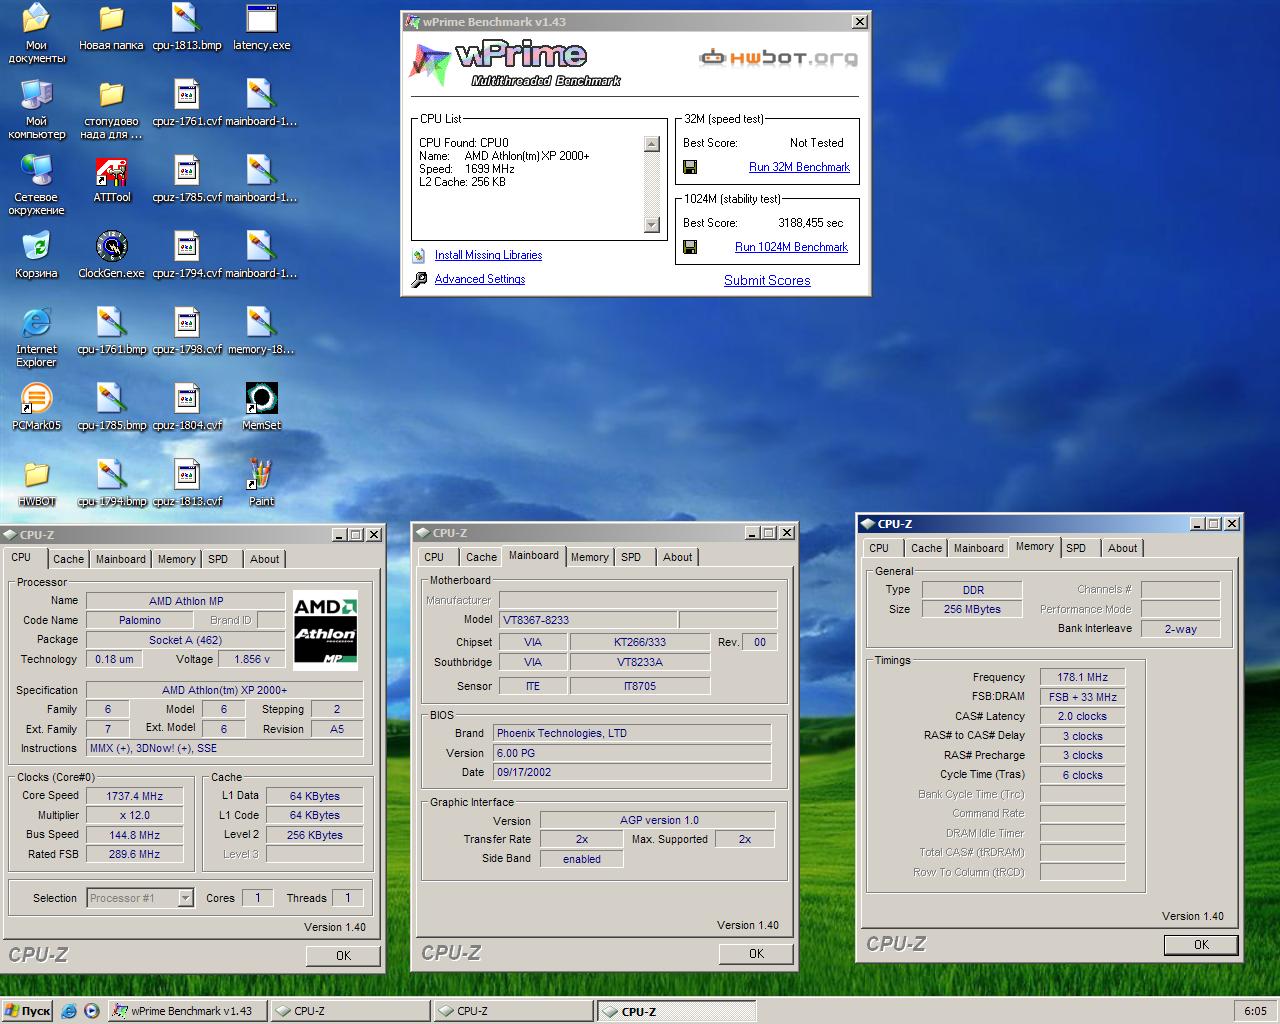Click media player quick launch icon in taskbar

tap(91, 1011)
